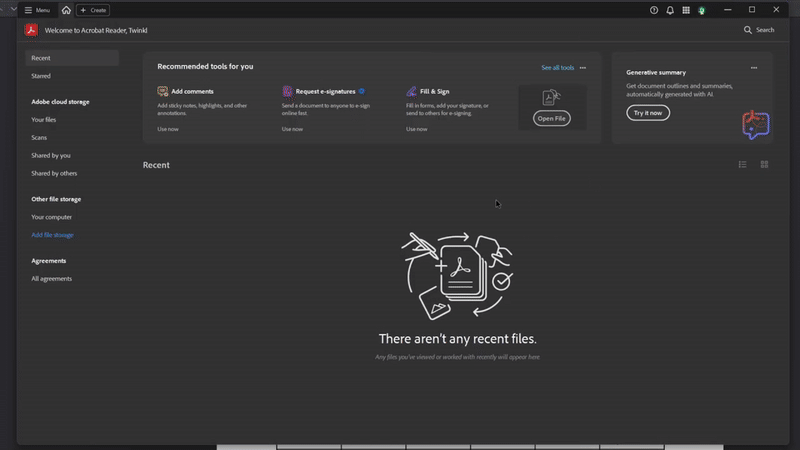The height and width of the screenshot is (450, 800).
Task: Open the help question mark icon
Action: [x=654, y=10]
